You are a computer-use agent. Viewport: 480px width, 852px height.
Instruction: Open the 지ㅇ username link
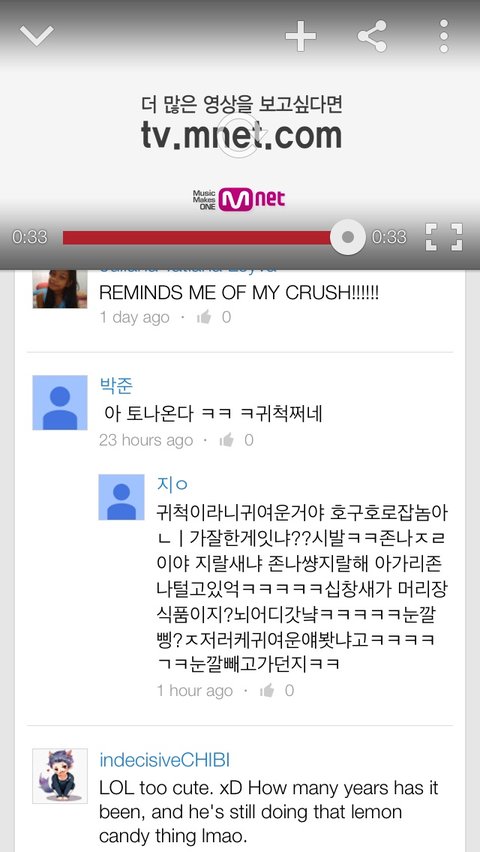pyautogui.click(x=172, y=484)
